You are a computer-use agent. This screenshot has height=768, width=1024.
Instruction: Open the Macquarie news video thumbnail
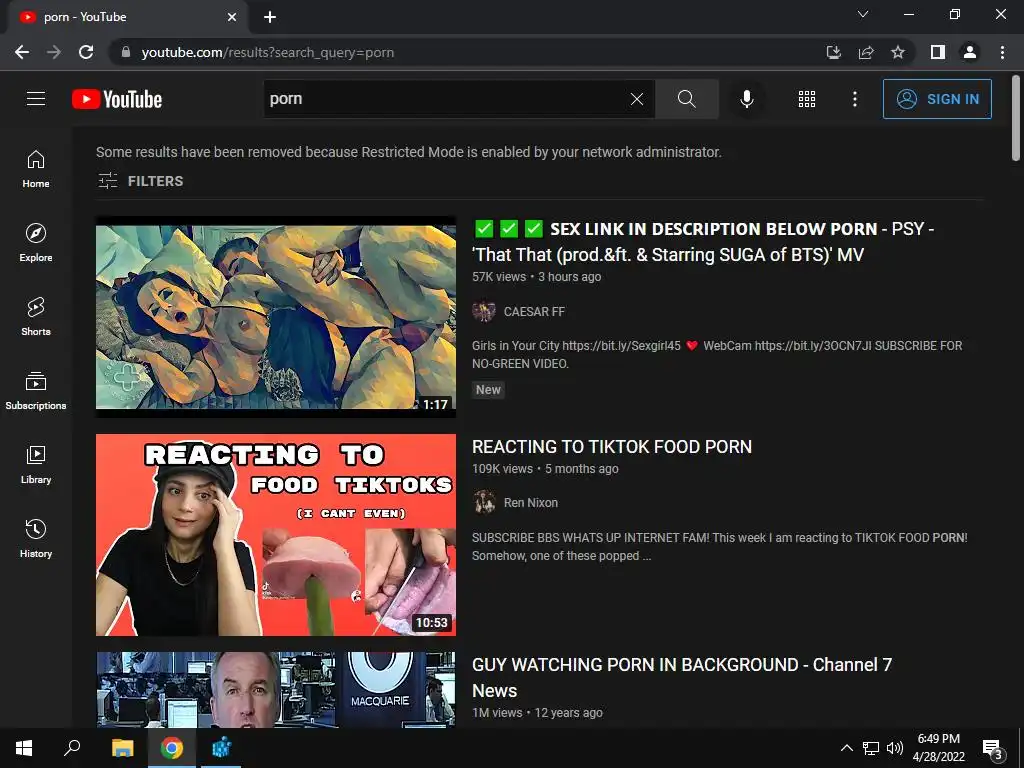[276, 690]
